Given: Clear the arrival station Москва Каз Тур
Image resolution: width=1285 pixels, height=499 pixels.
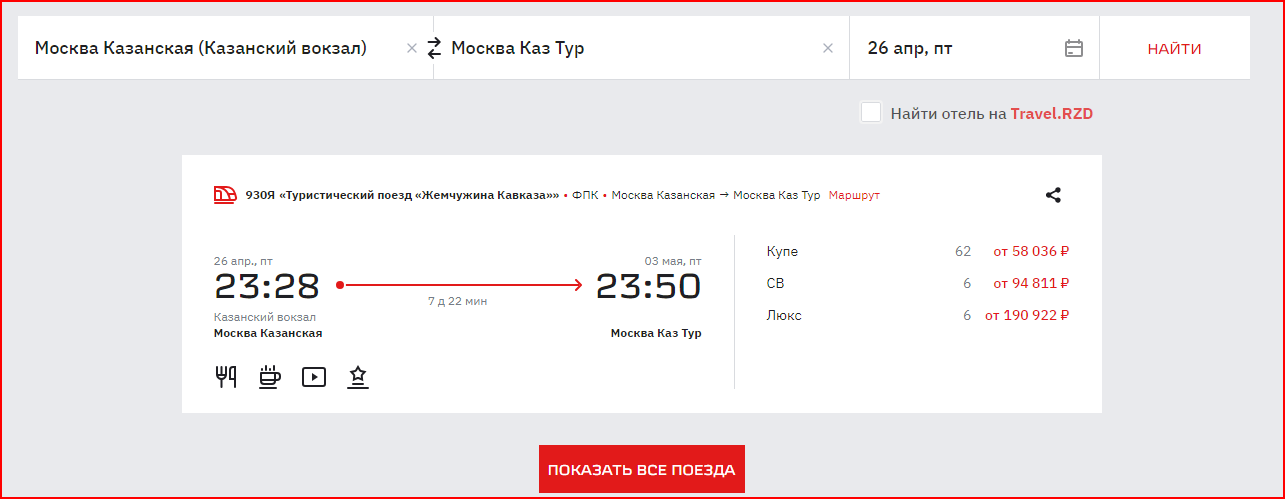Looking at the screenshot, I should click(828, 48).
